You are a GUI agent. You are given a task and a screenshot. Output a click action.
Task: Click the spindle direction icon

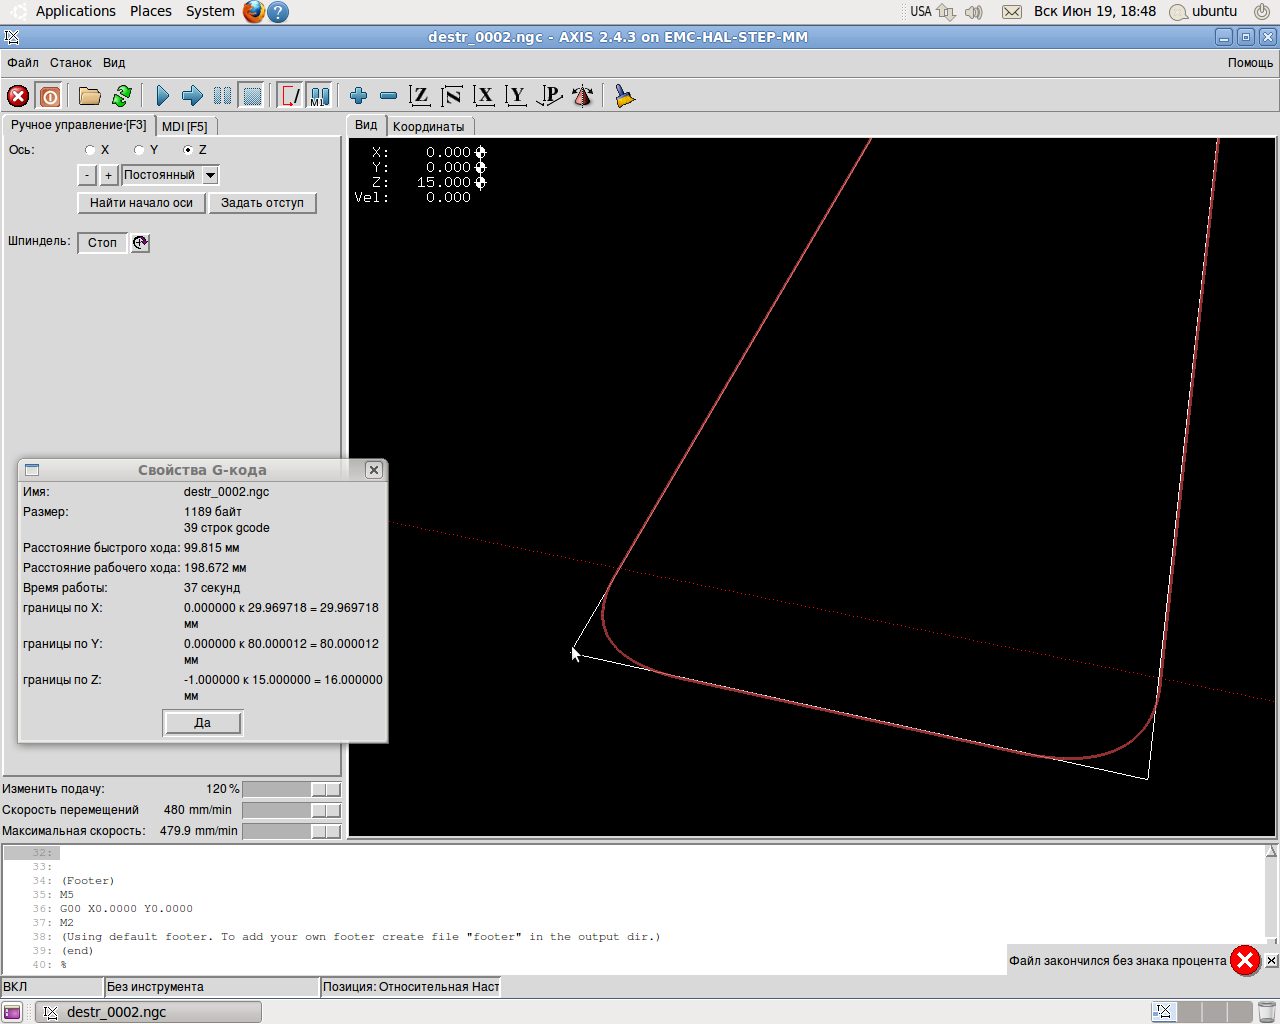click(141, 243)
